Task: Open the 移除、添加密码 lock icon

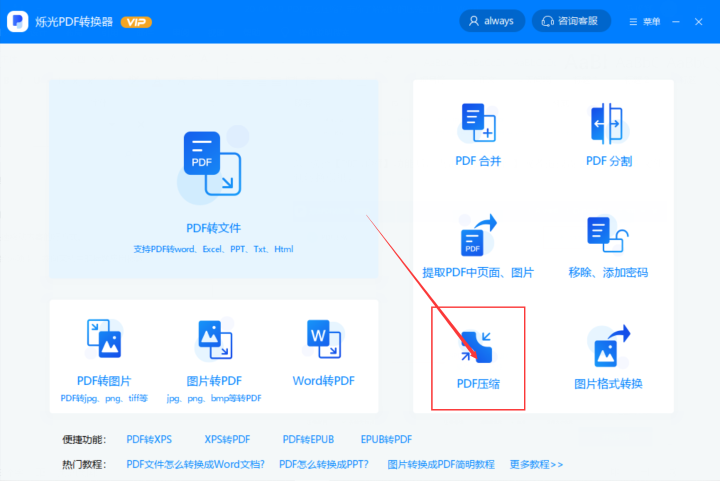Action: point(608,235)
